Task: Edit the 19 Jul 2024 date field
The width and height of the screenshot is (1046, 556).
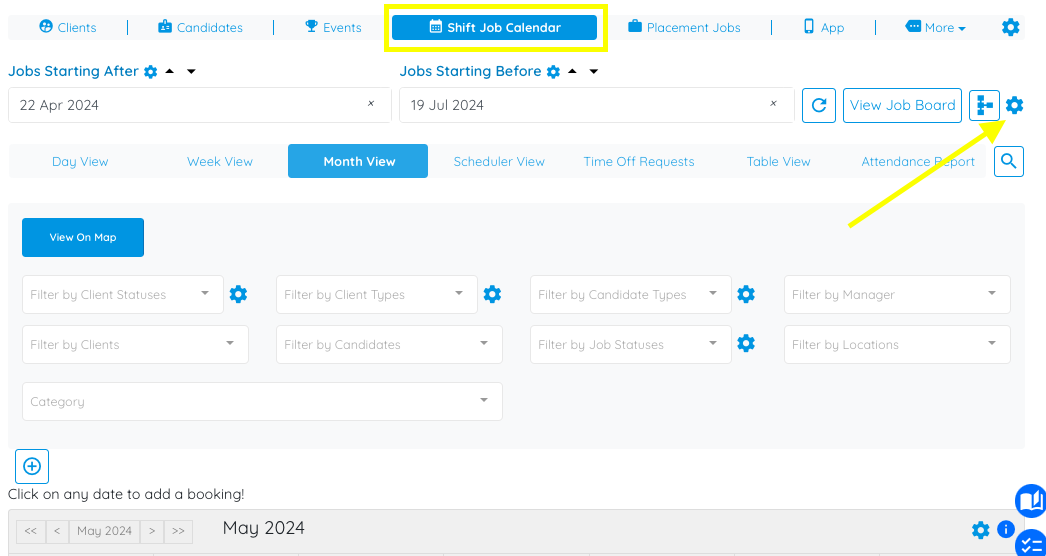Action: tap(596, 105)
